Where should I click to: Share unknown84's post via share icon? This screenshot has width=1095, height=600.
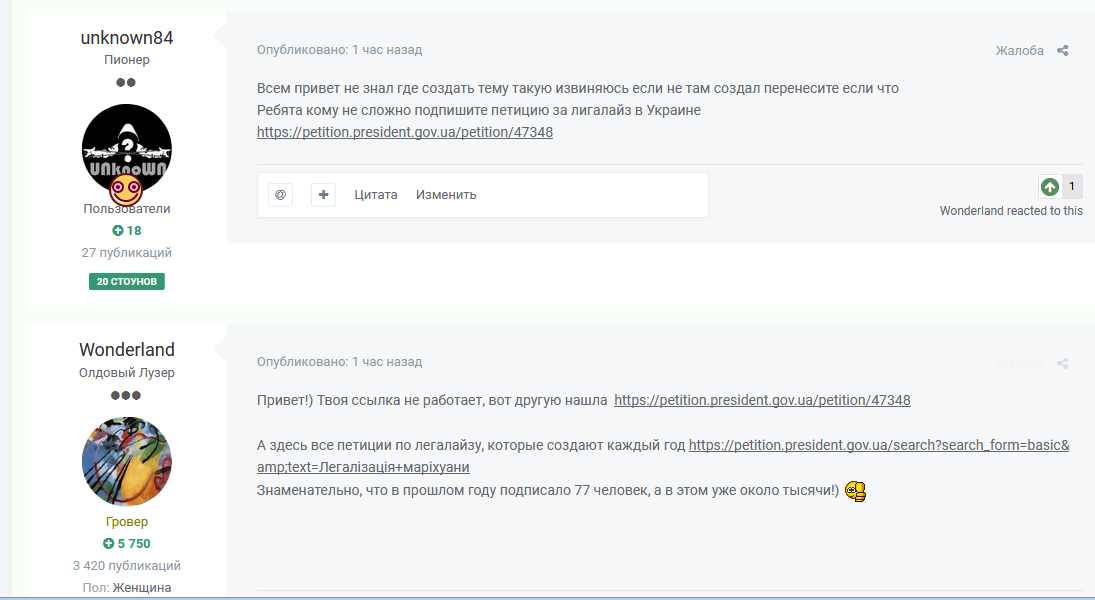(1062, 50)
